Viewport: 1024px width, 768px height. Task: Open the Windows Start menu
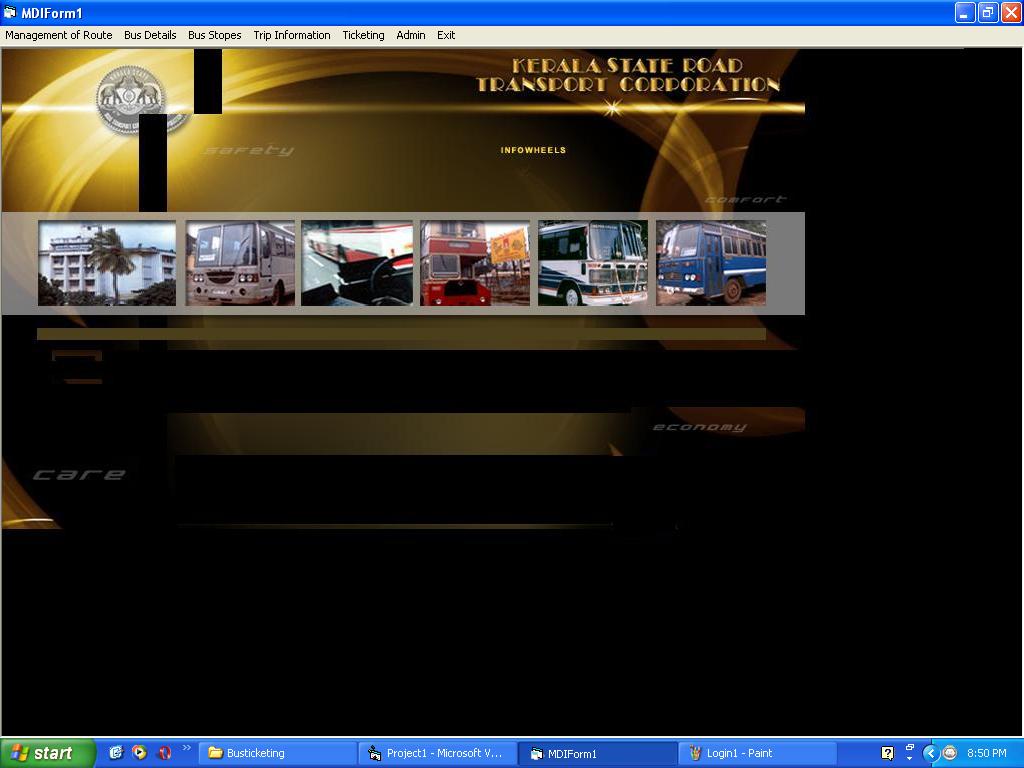coord(47,753)
